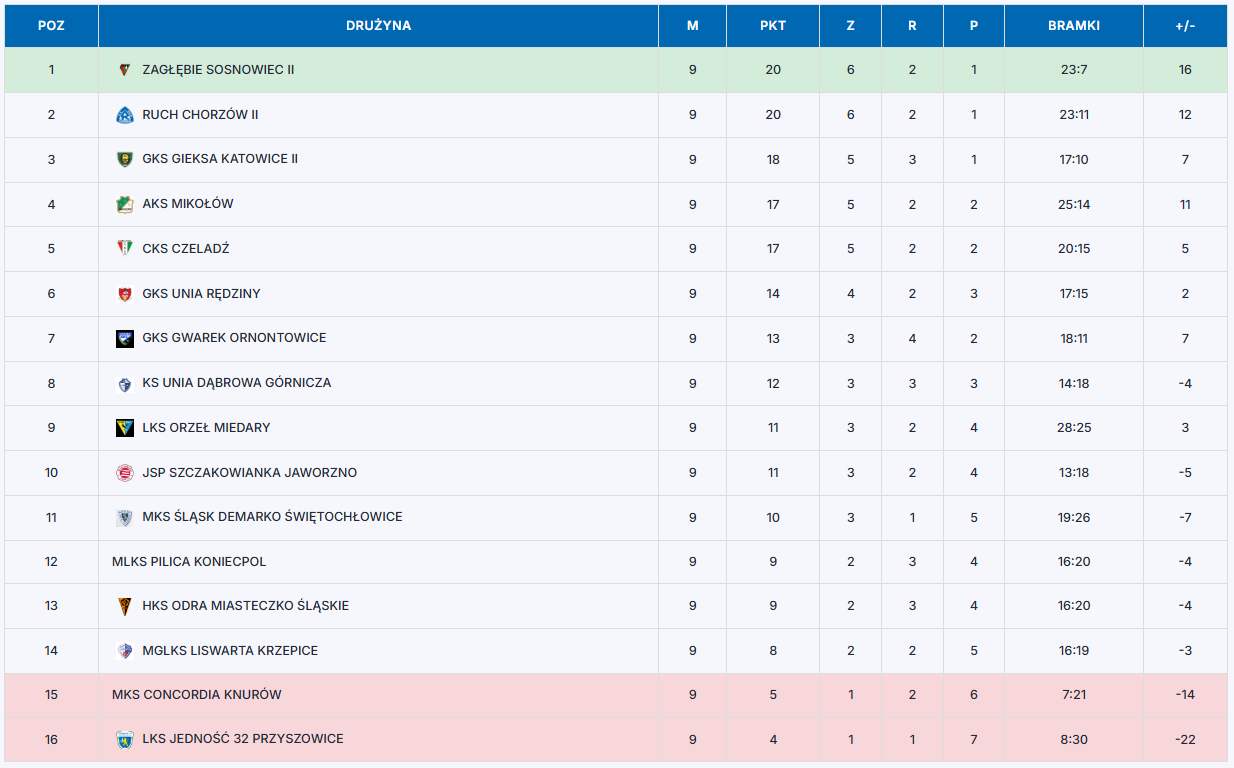Select the KS Unia Dąbrowa Górnicza name
This screenshot has width=1234, height=768.
[x=236, y=383]
